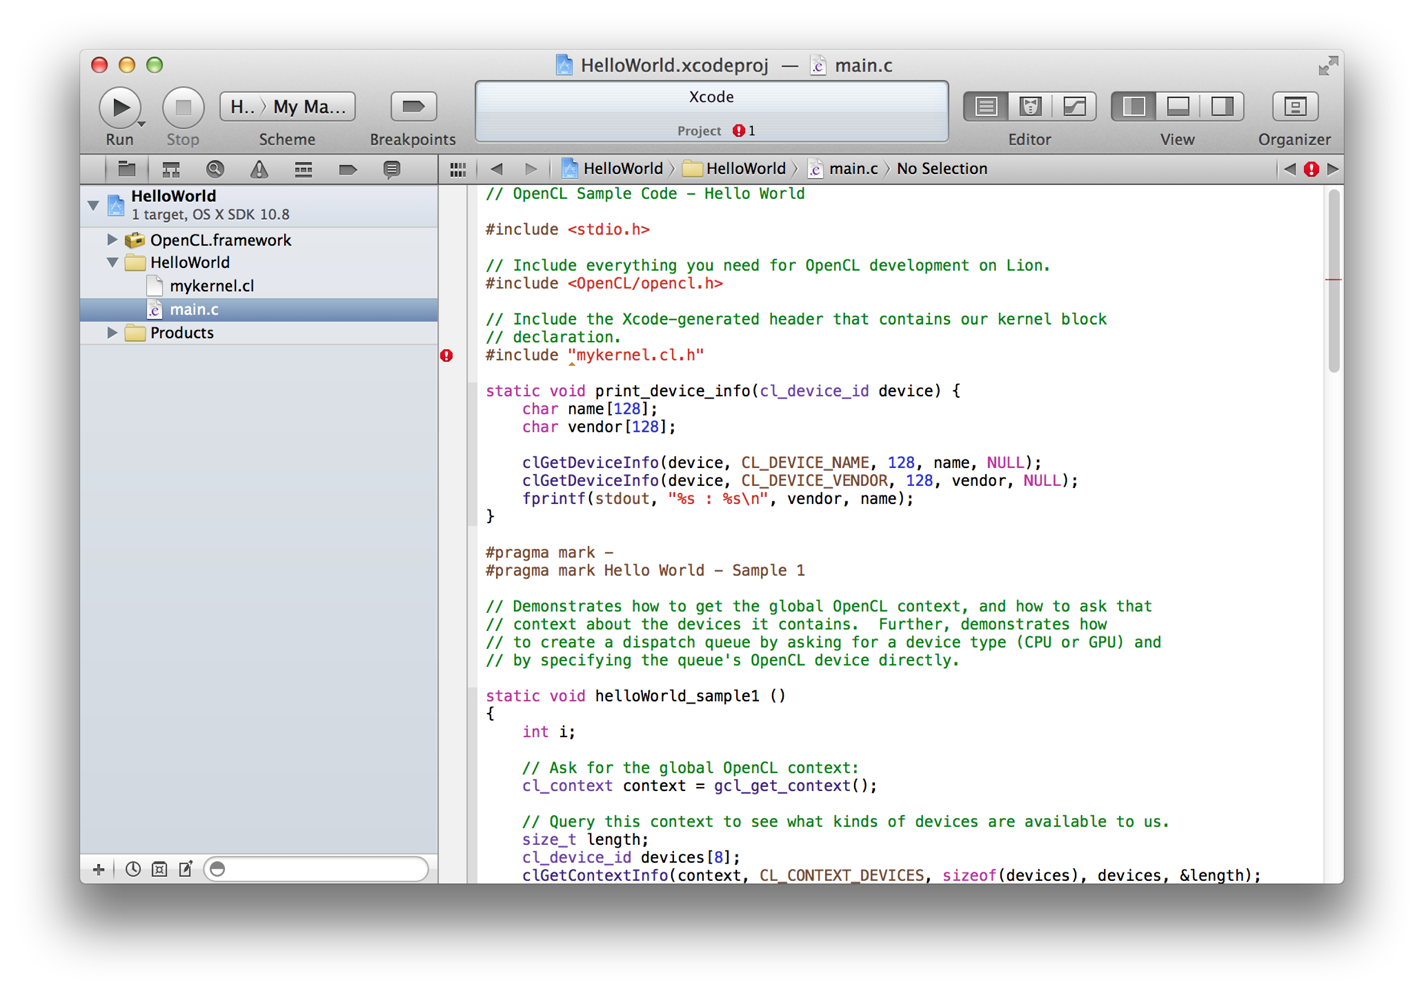1424x994 pixels.
Task: Open the Organizer window
Action: [1294, 107]
